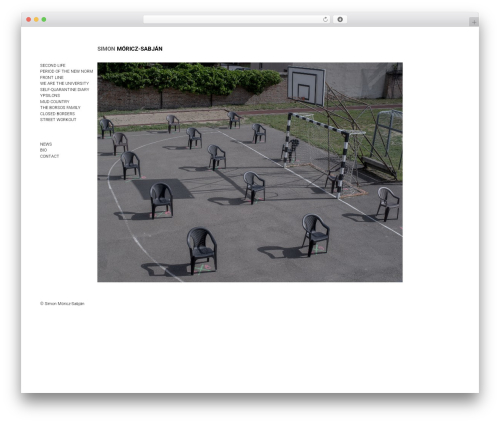This screenshot has height=423, width=500.
Task: Go to the News page
Action: [x=46, y=144]
